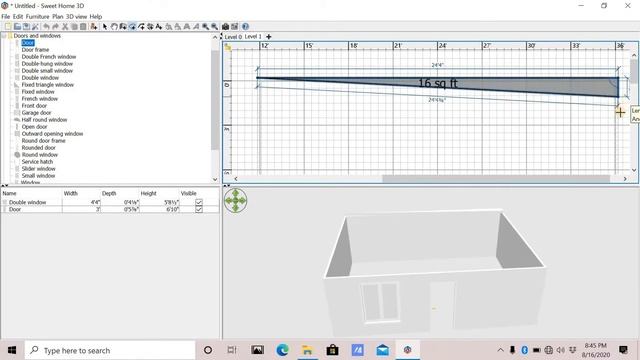This screenshot has height=360, width=640.
Task: Toggle italic text style
Action: pos(196,27)
